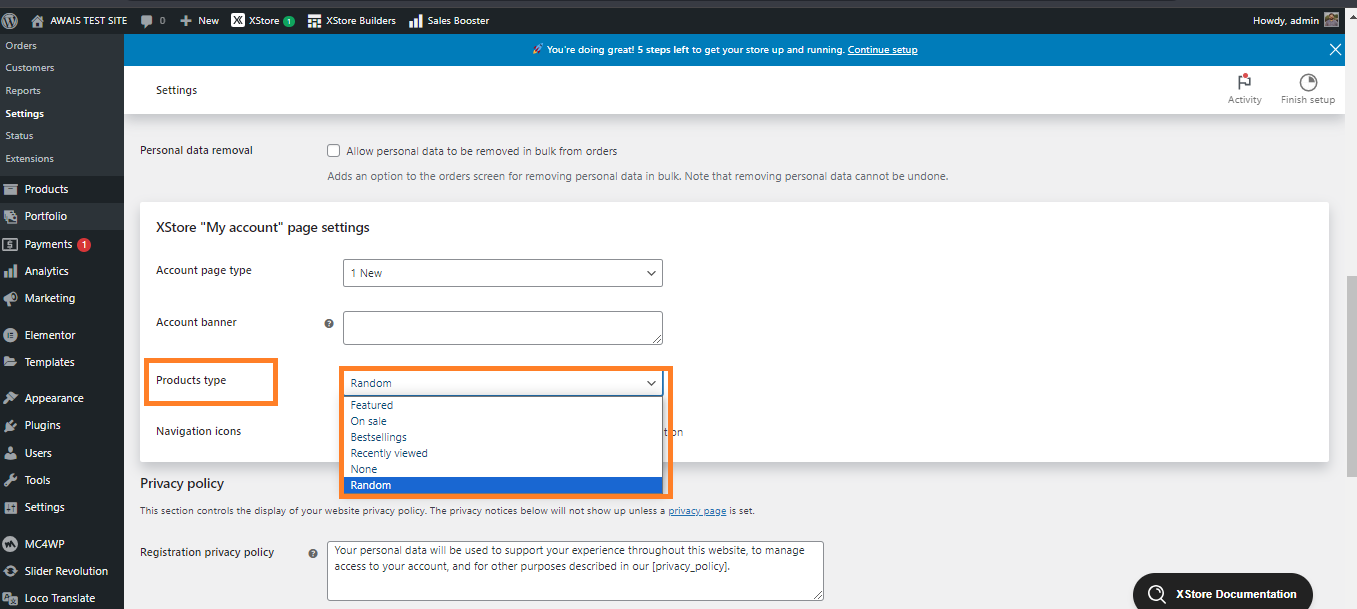Edit the Registration privacy policy text

click(x=575, y=571)
